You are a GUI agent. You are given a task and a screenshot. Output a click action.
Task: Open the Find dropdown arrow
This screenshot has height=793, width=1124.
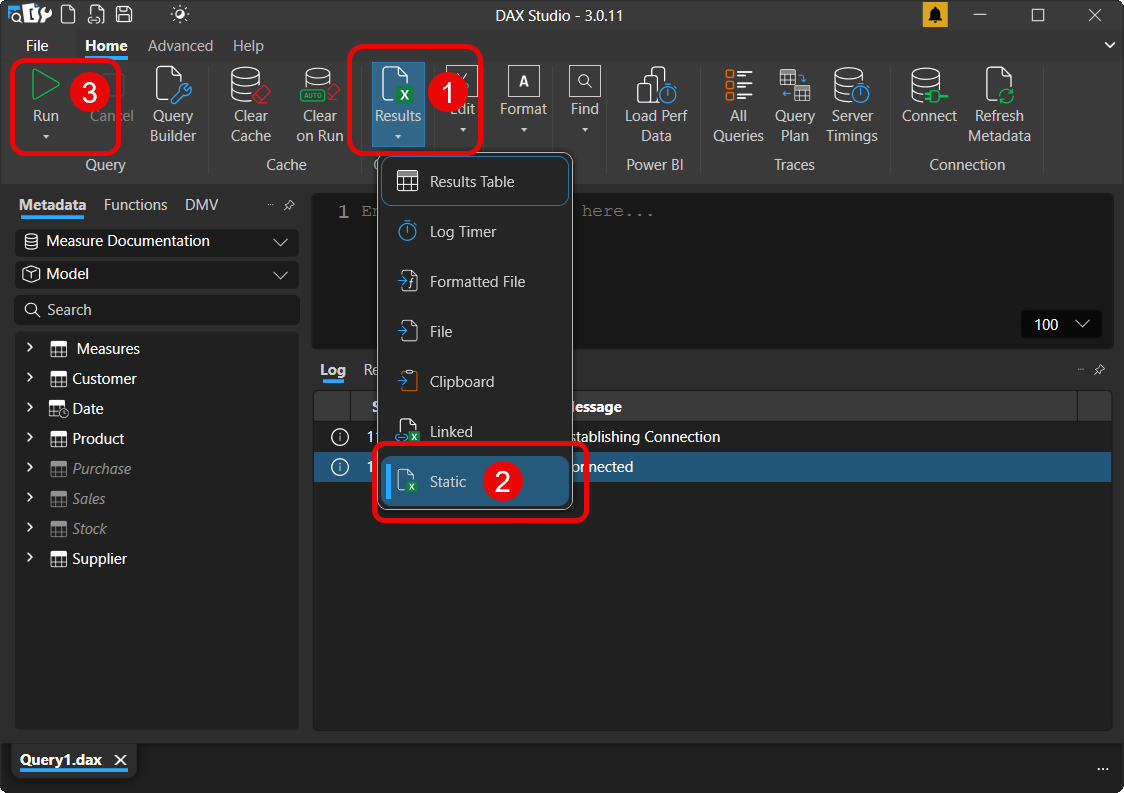584,130
